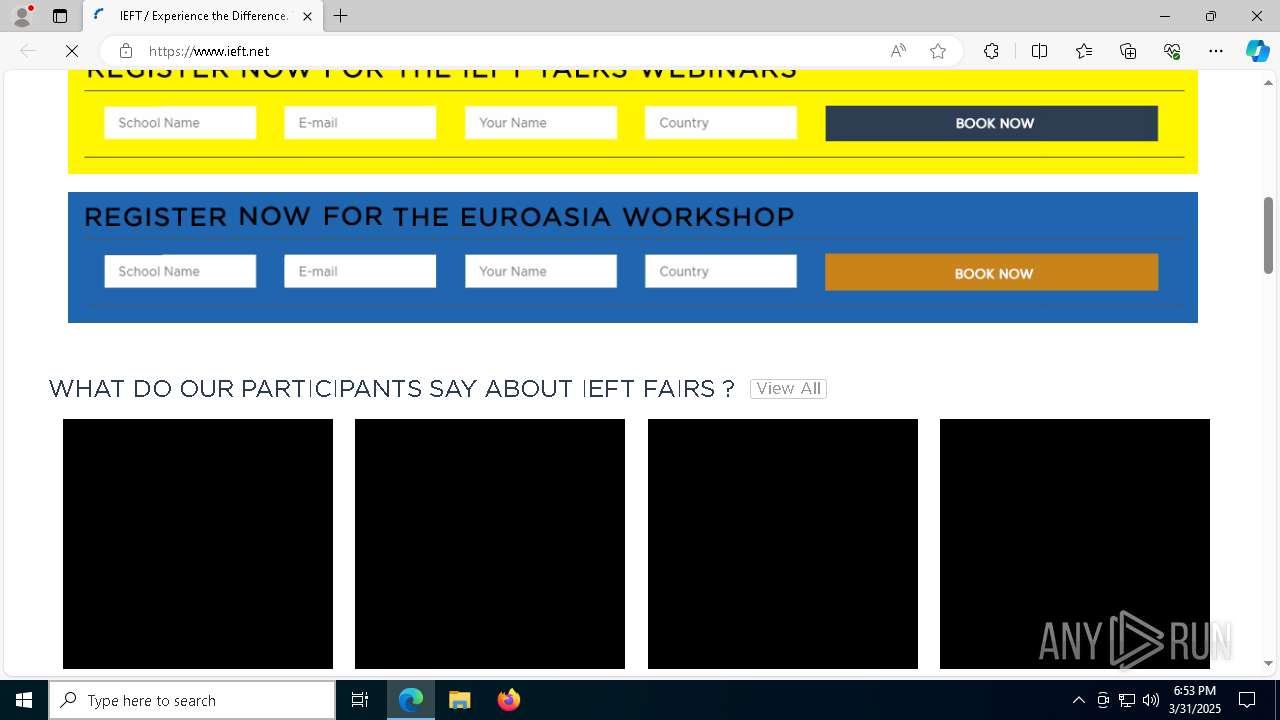The width and height of the screenshot is (1280, 720).
Task: Click dark BOOK NOW webinars button
Action: pos(992,123)
